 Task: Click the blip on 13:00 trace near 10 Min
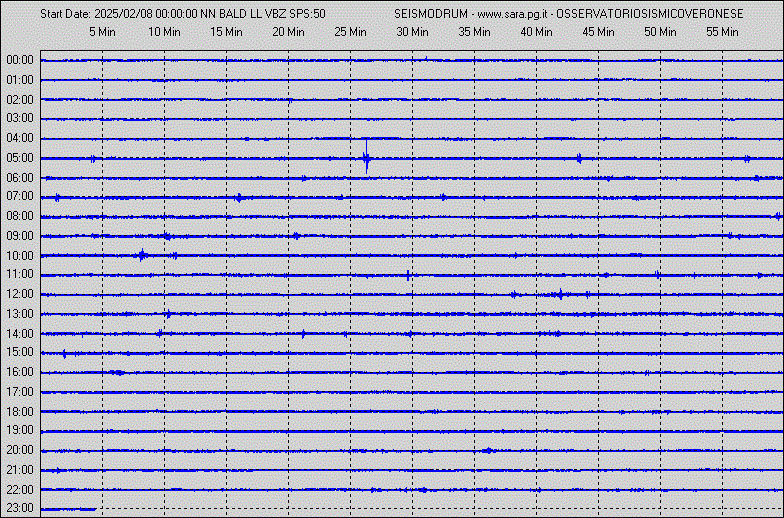tap(168, 314)
